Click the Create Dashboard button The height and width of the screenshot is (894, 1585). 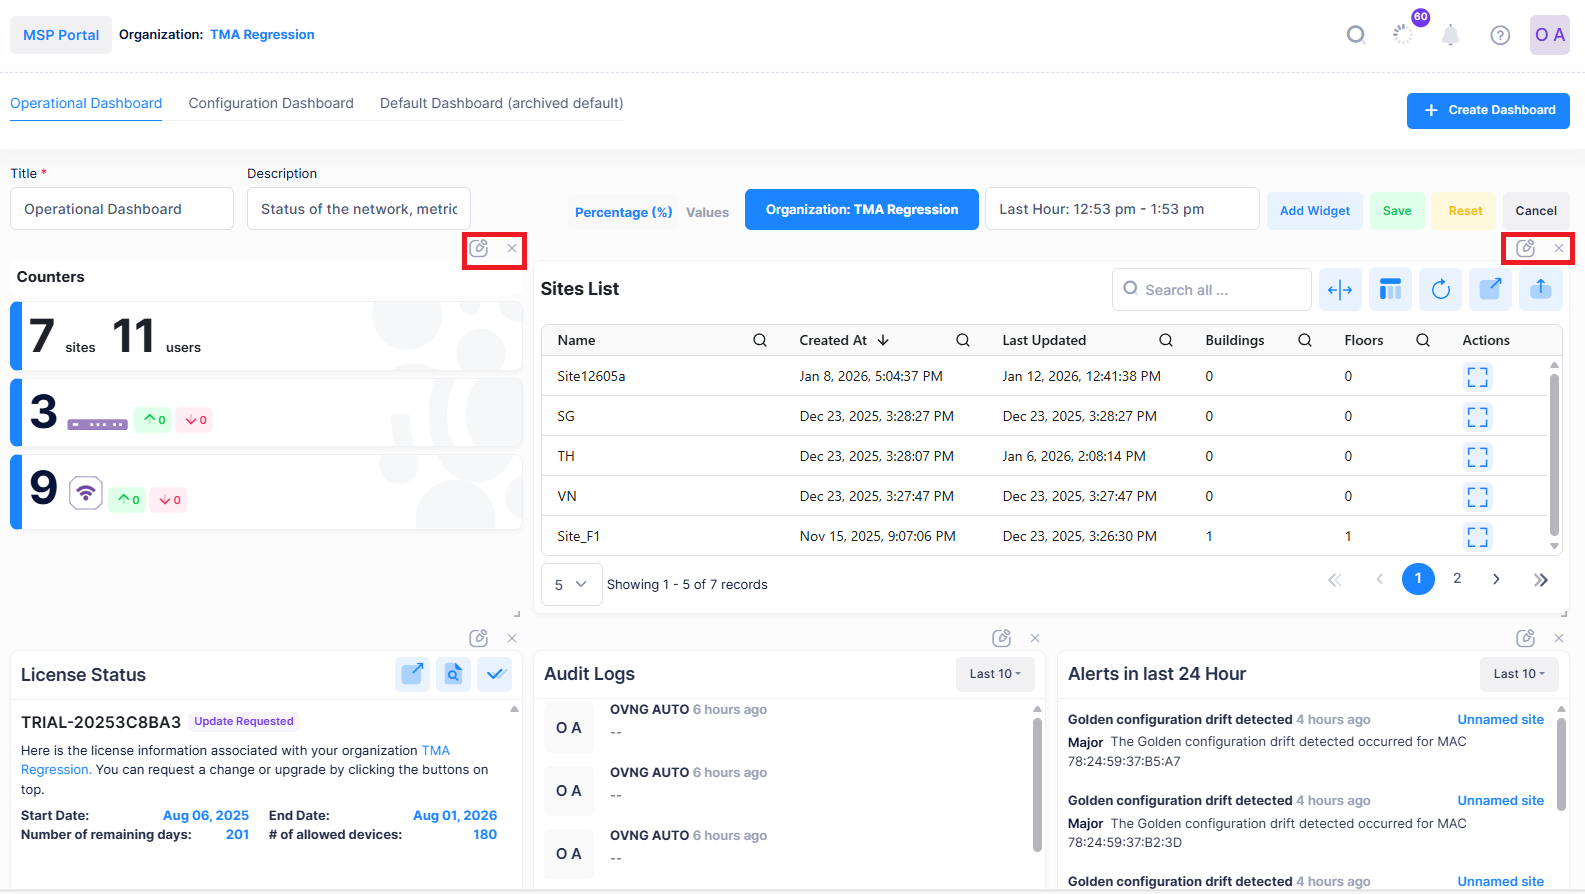pos(1487,110)
